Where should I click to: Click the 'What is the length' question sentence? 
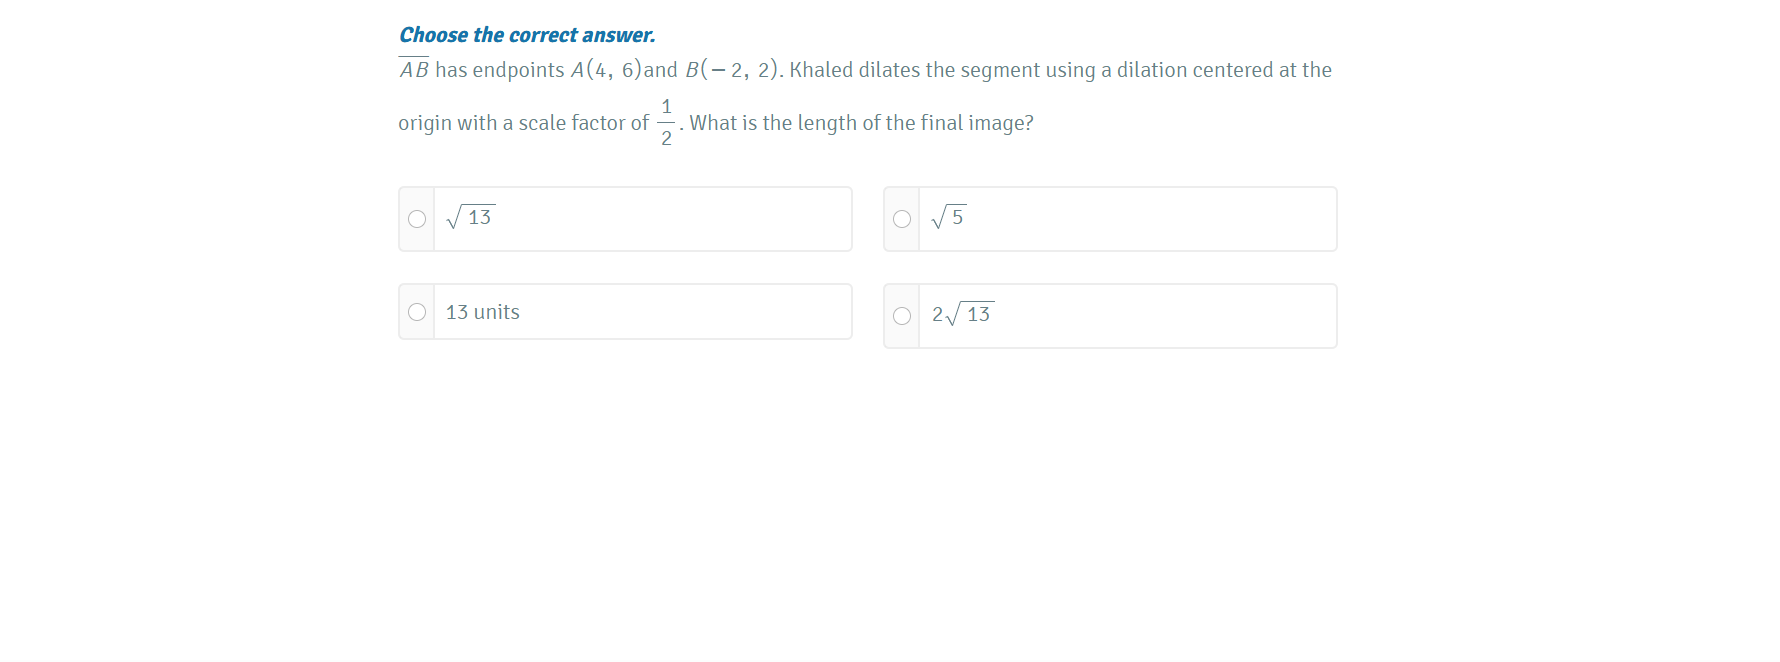[861, 123]
